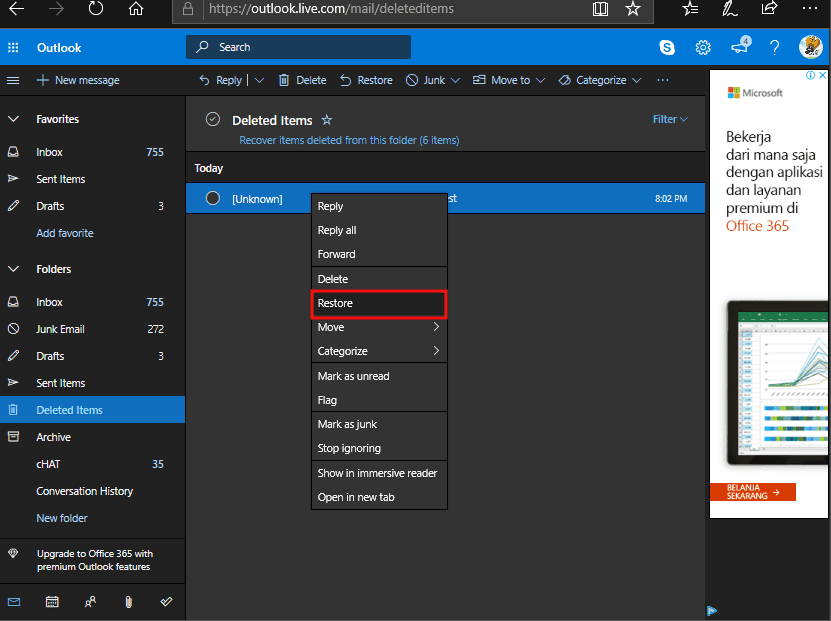Switch to Mail using the envelope icon
This screenshot has height=621, width=831.
click(x=14, y=601)
